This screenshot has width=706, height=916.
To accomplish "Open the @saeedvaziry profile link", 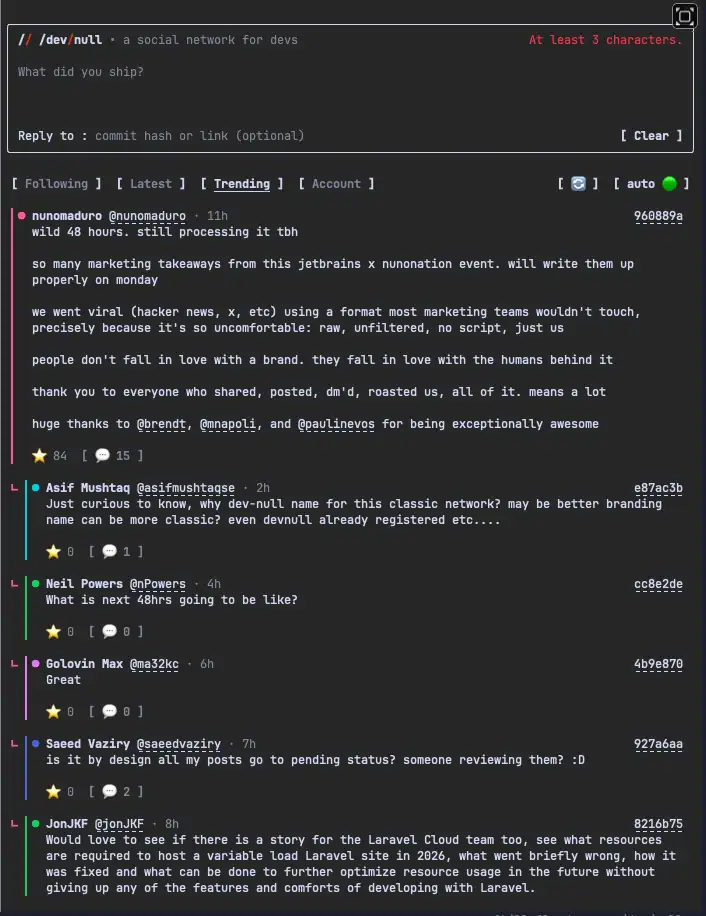I will (x=179, y=744).
